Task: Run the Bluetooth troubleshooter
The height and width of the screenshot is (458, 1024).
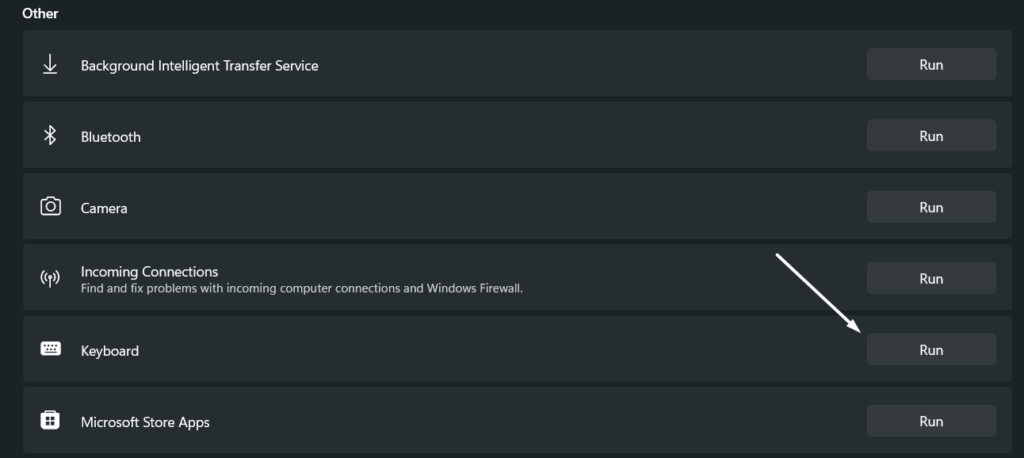Action: [931, 136]
